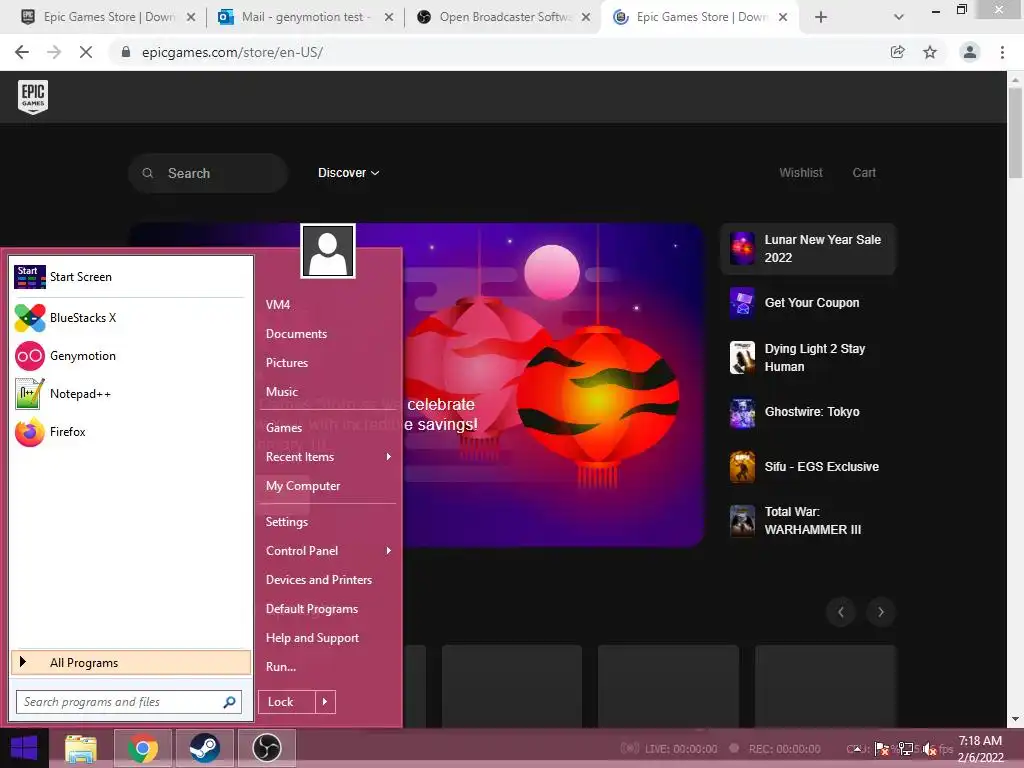This screenshot has width=1024, height=768.
Task: Open Help and Support
Action: coord(312,638)
